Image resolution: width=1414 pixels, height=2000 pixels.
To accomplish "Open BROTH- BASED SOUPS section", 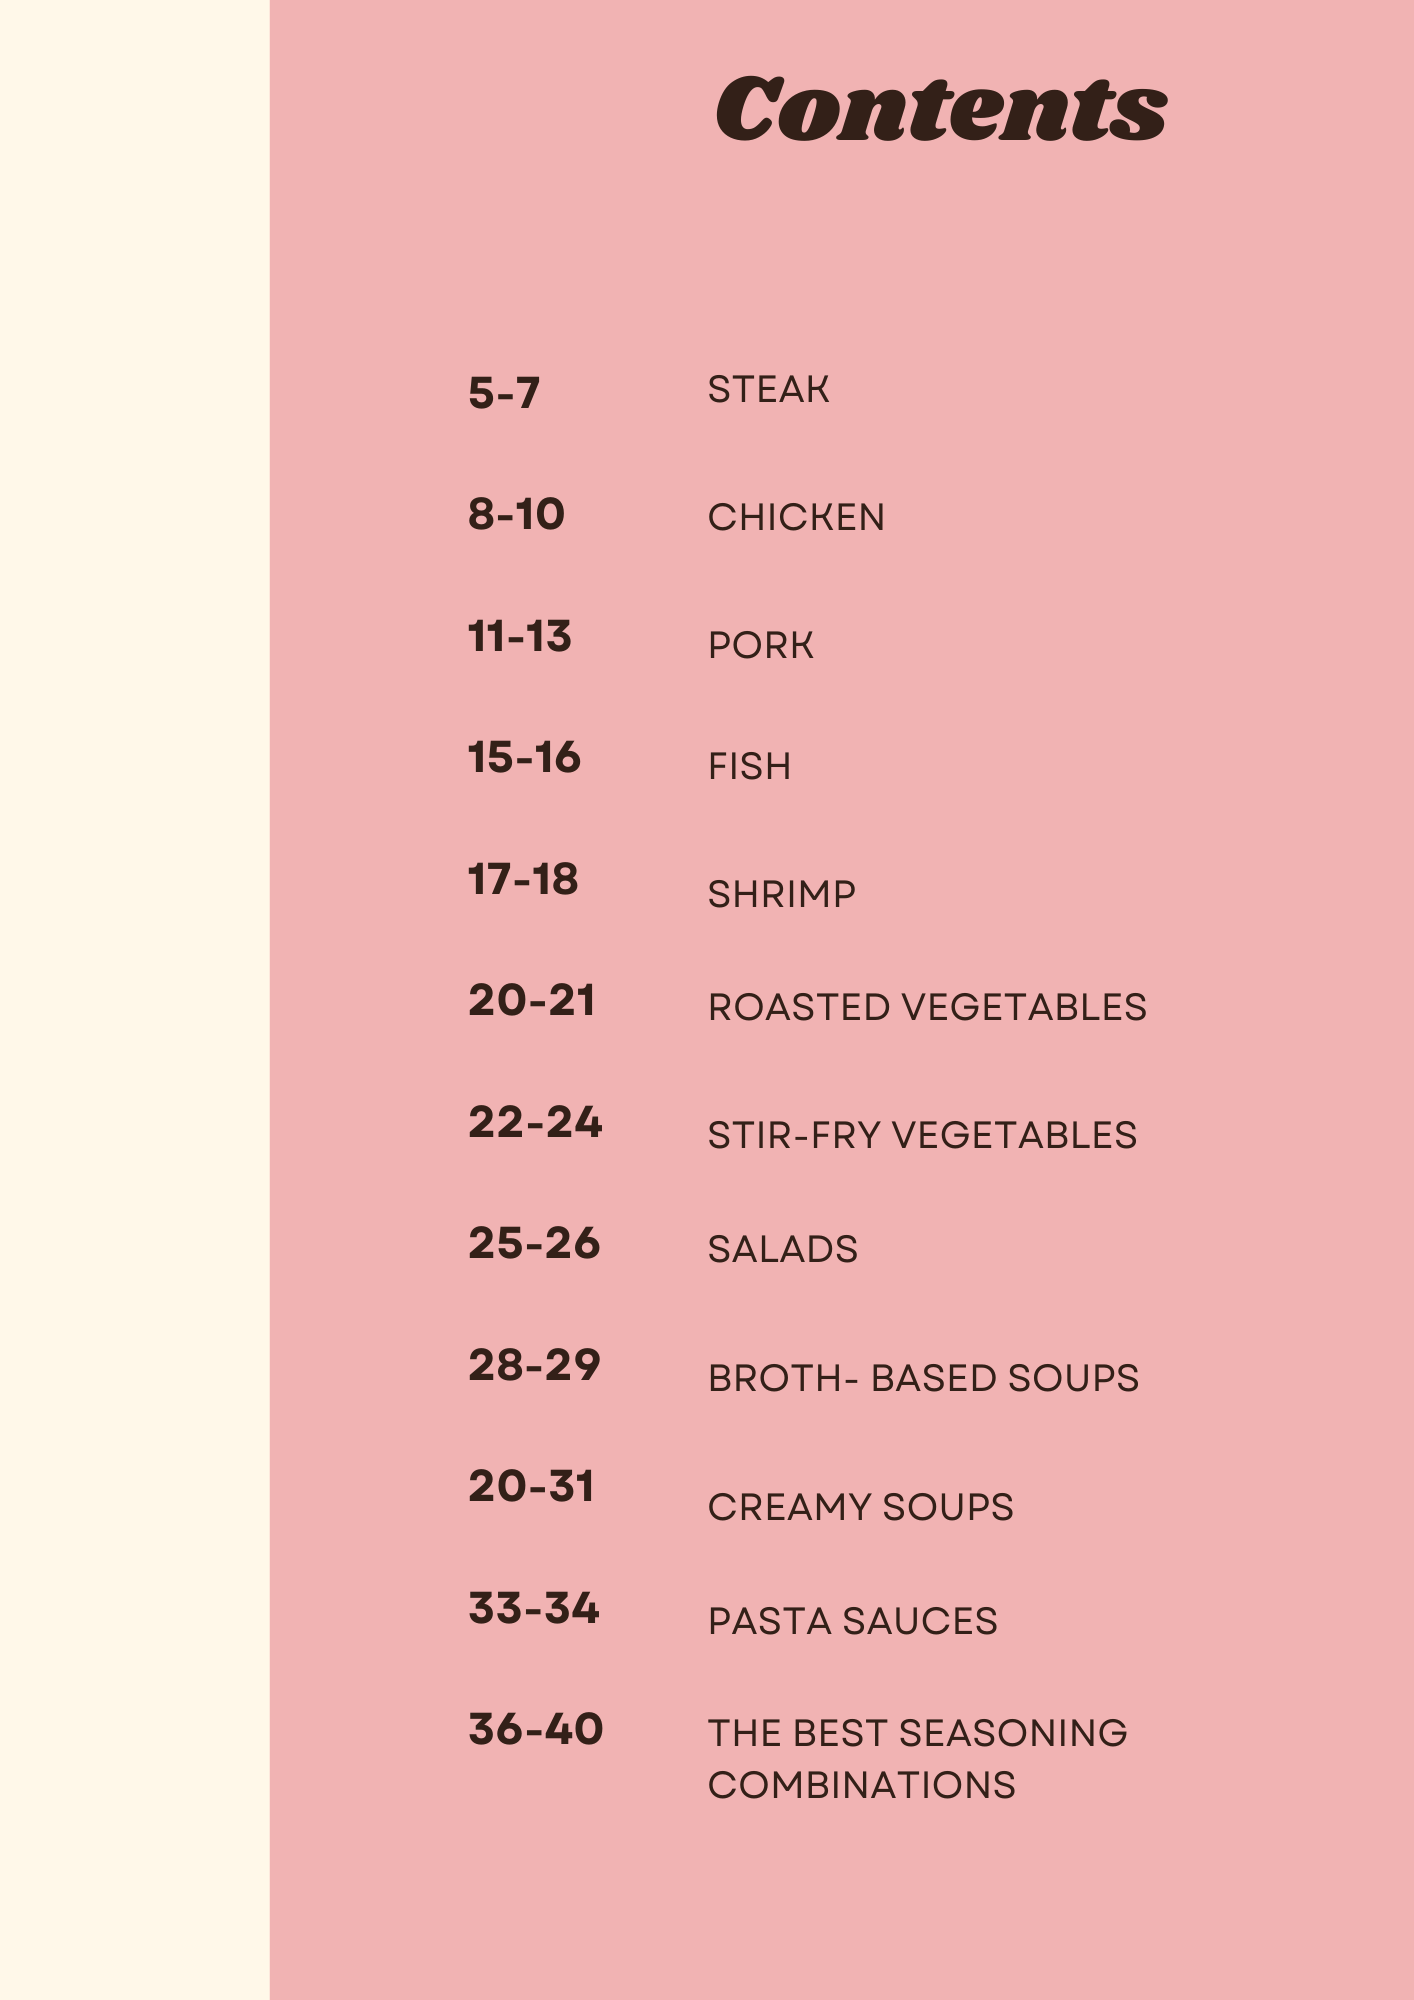I will click(923, 1378).
